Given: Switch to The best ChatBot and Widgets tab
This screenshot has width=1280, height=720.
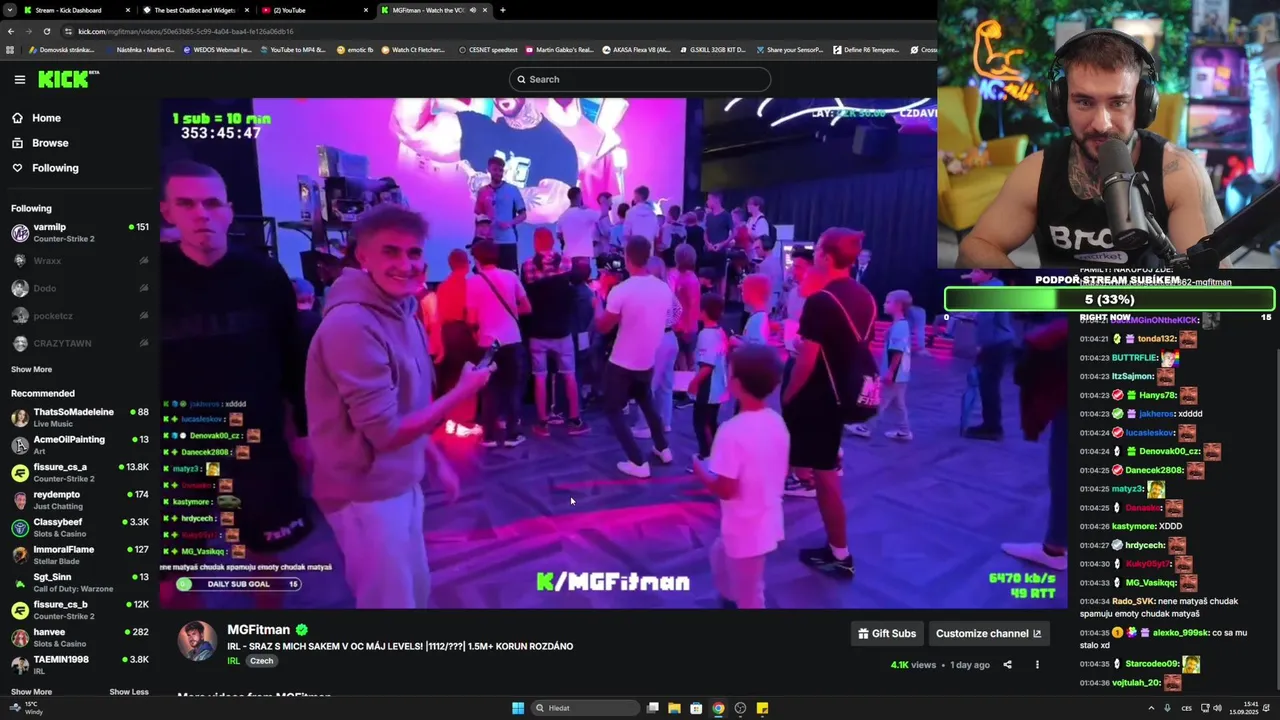Looking at the screenshot, I should click(195, 10).
